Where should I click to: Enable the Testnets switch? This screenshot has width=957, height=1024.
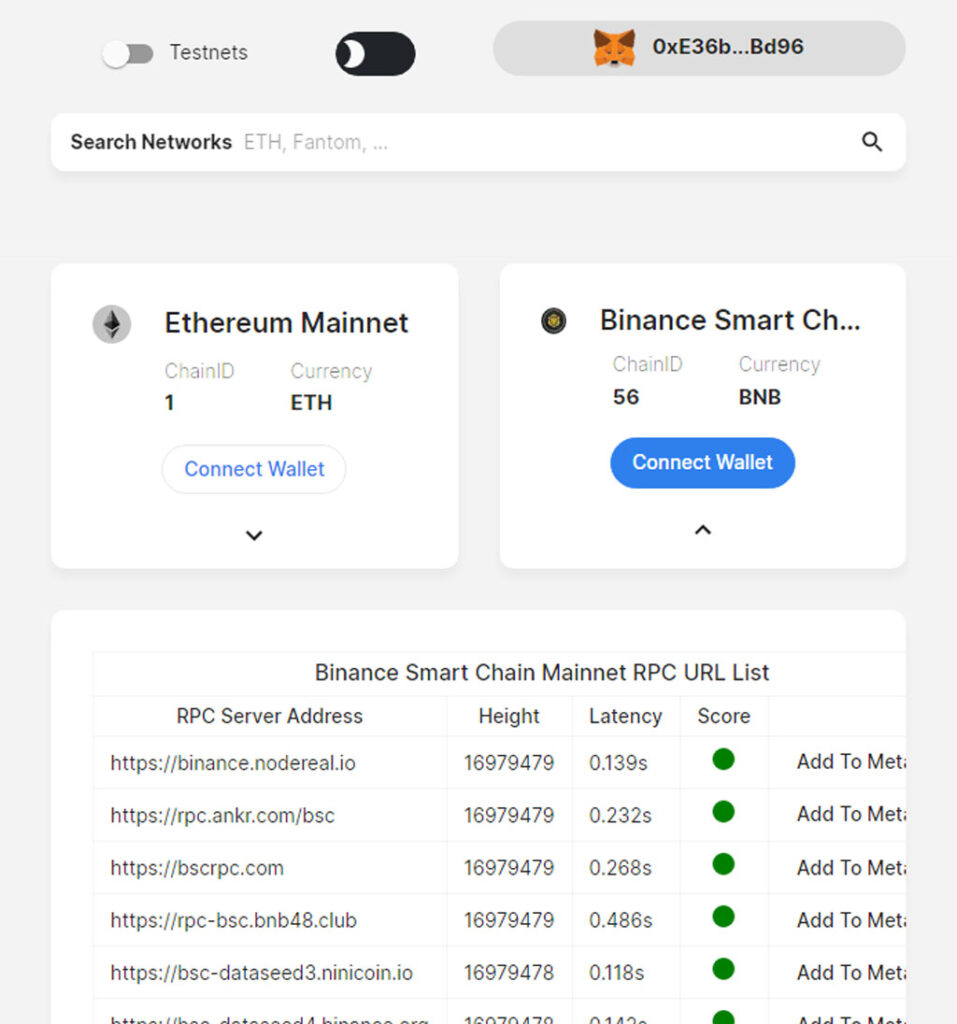(128, 54)
